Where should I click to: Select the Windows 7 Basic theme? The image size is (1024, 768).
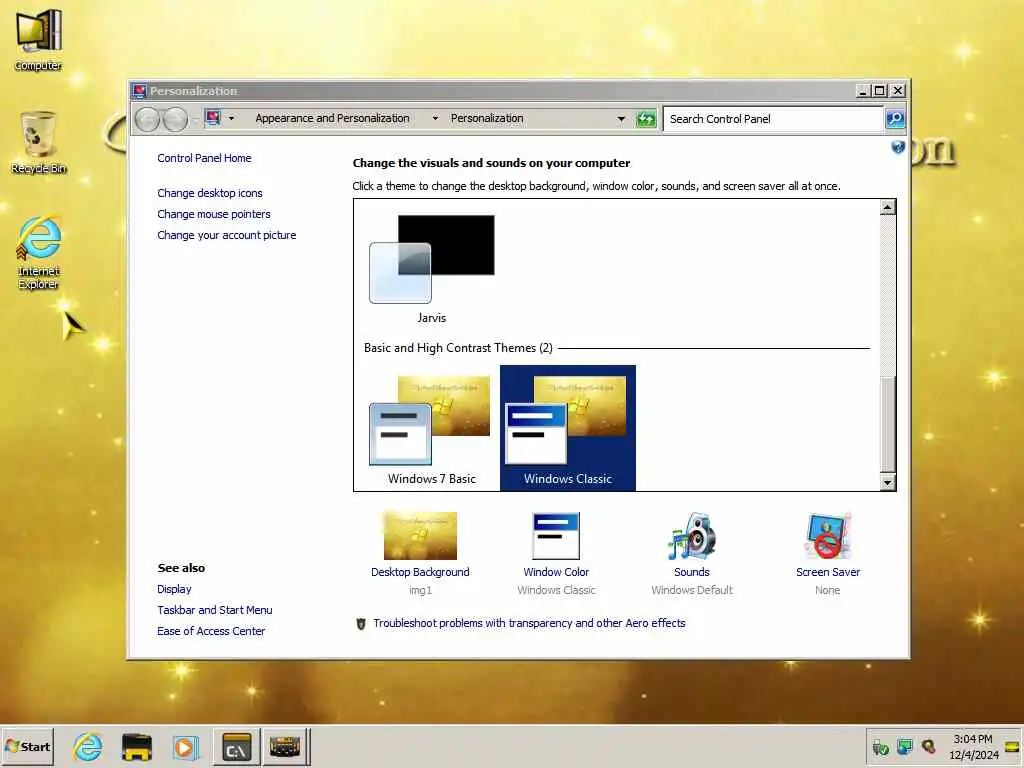click(432, 428)
